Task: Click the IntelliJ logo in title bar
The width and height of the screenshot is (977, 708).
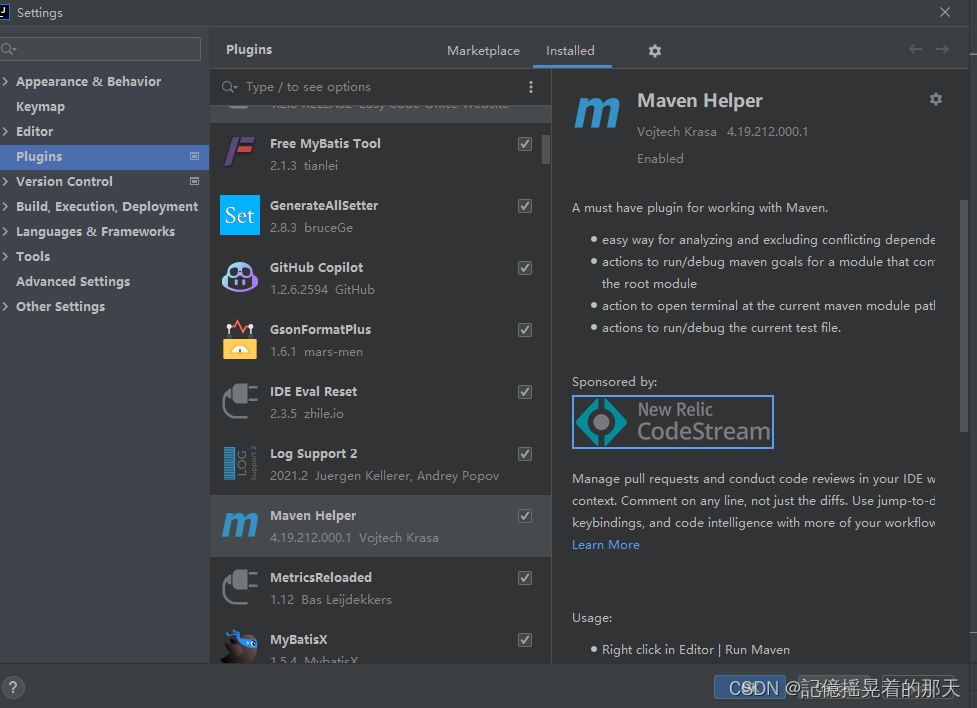Action: pyautogui.click(x=4, y=12)
